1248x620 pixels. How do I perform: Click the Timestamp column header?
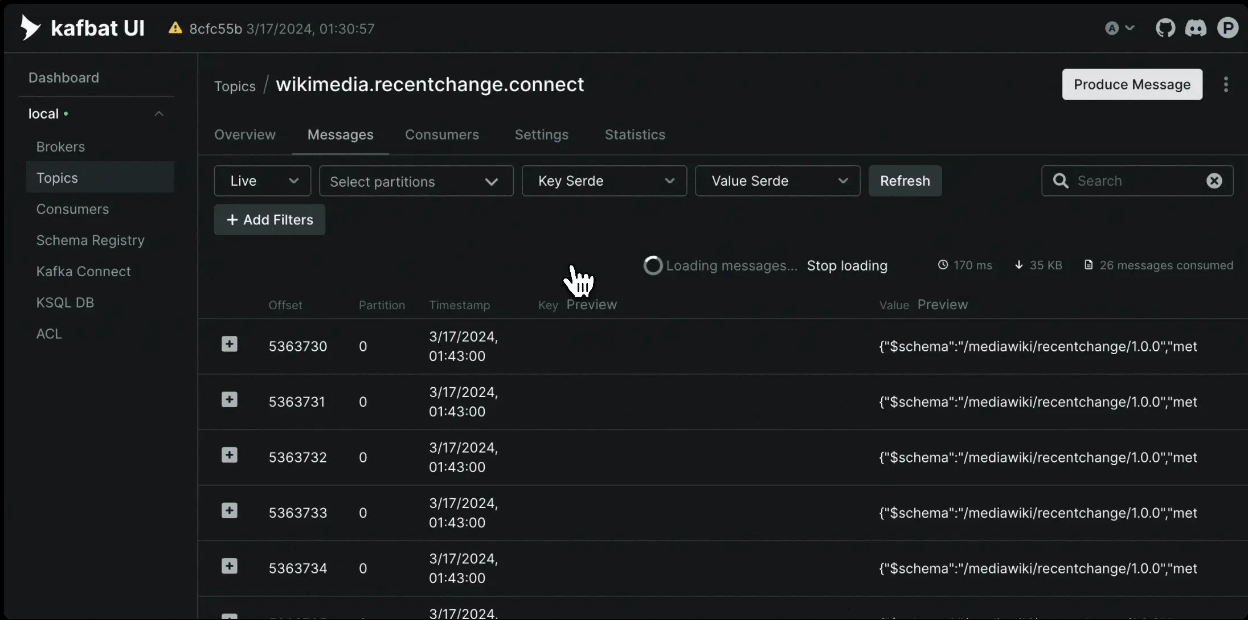460,305
